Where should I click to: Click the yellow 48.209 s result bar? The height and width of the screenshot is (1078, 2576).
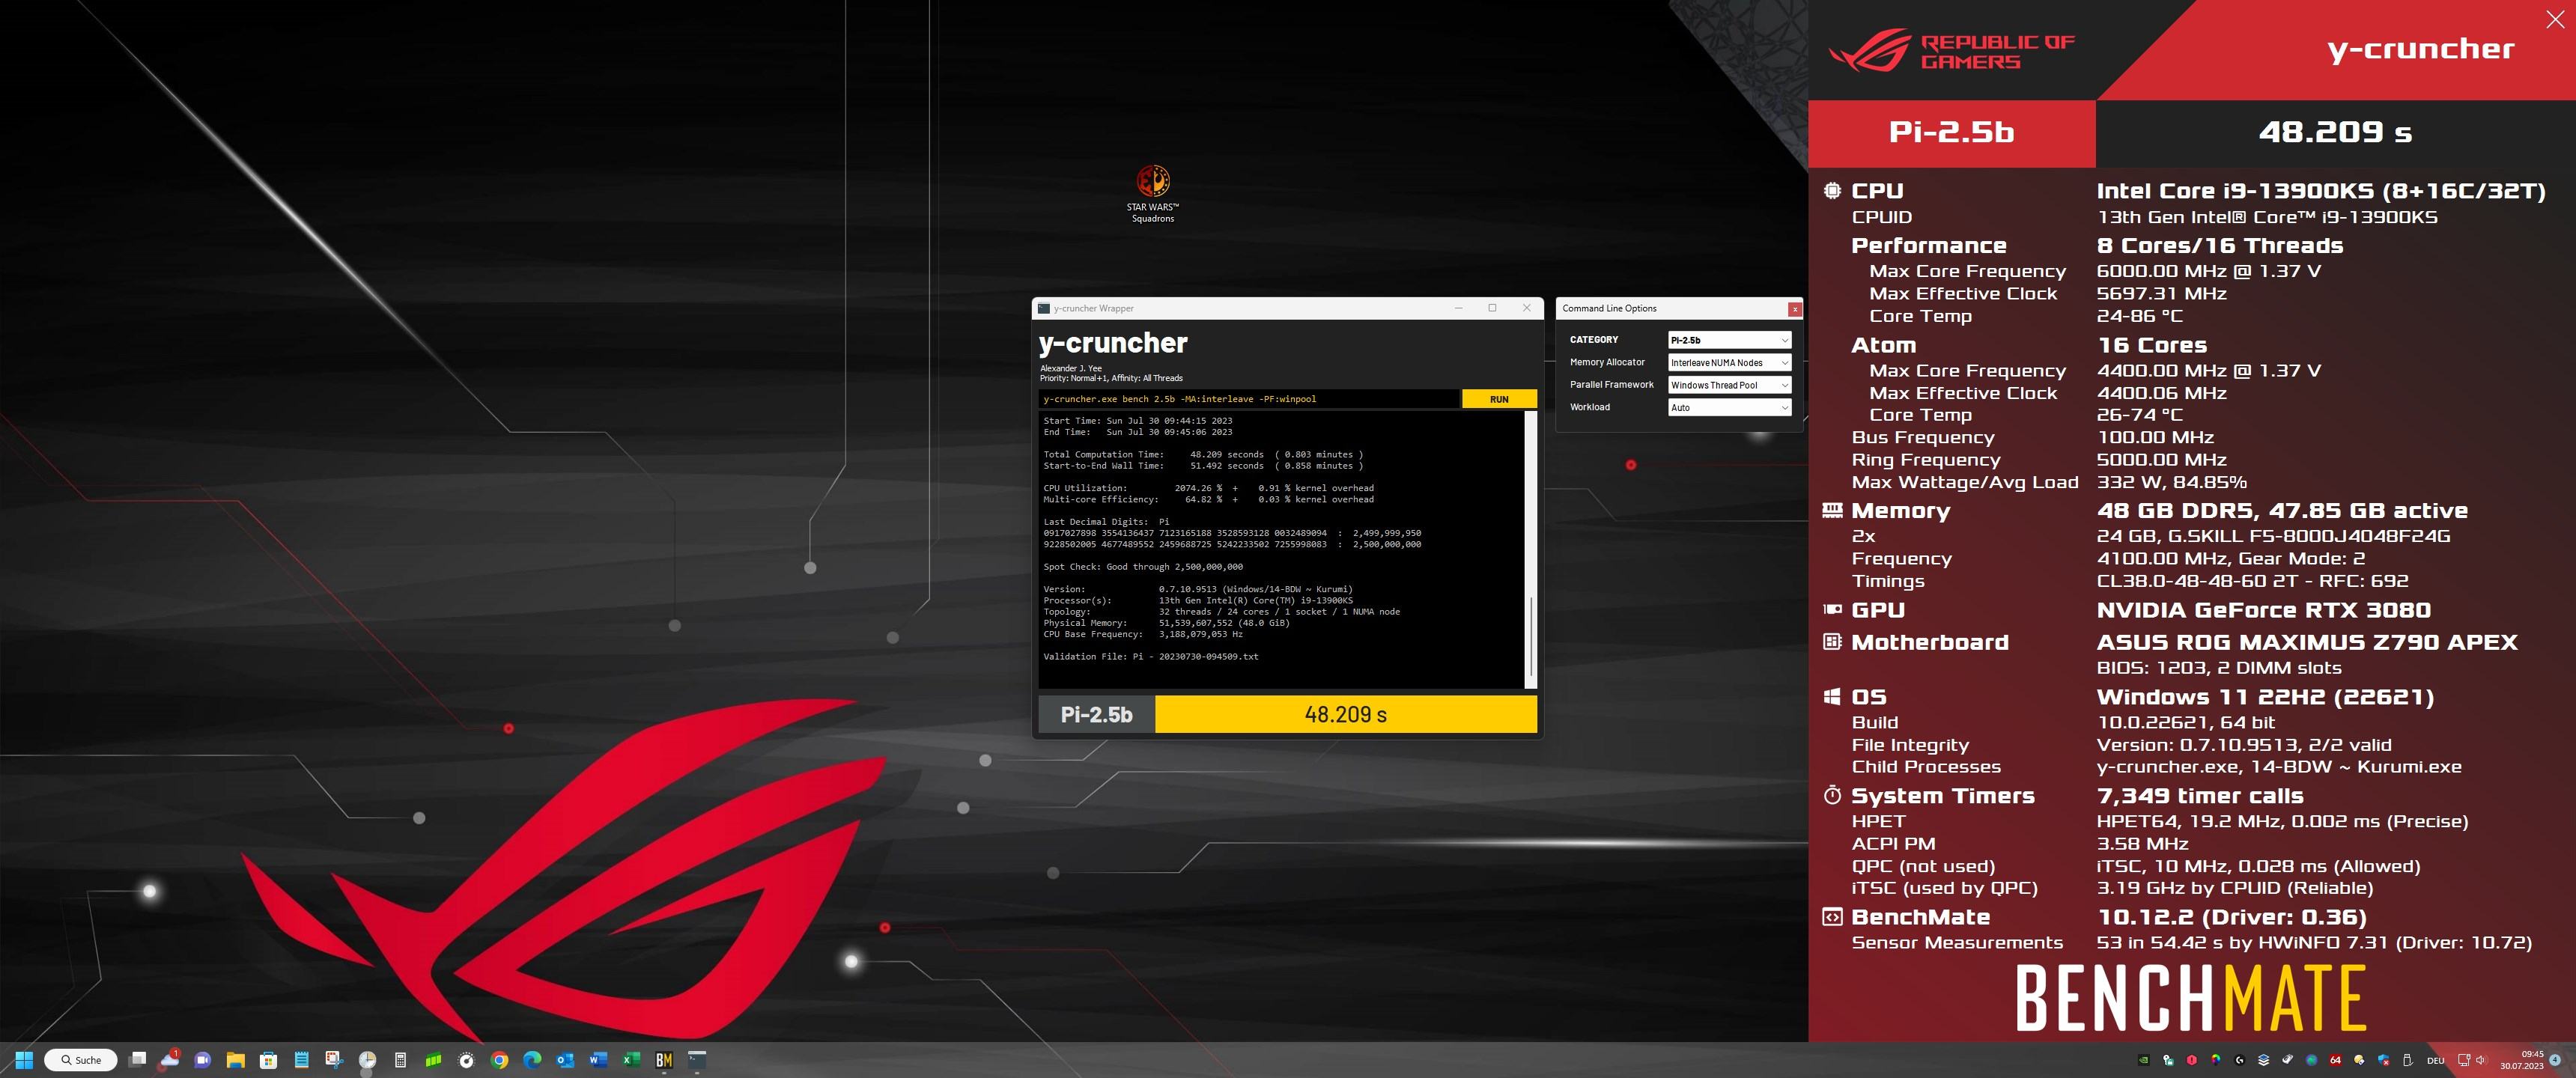[1345, 714]
